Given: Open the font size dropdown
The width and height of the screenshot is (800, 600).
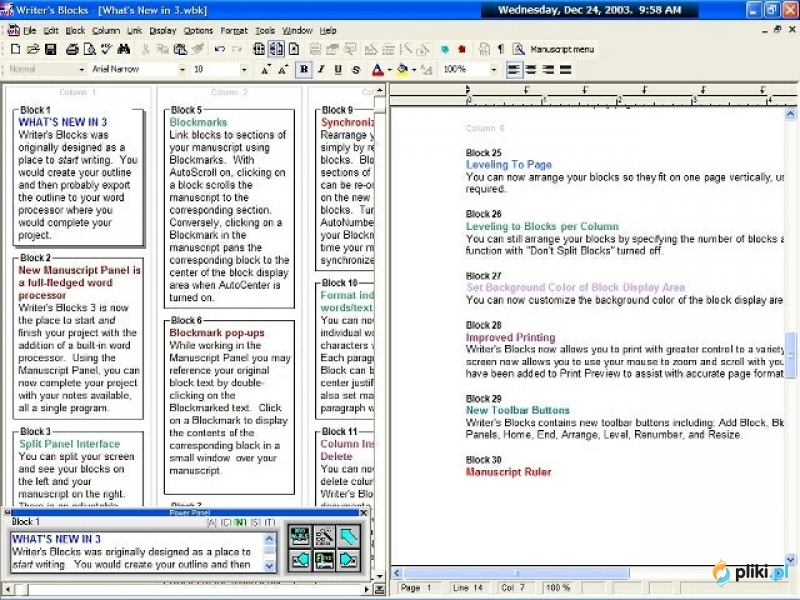Looking at the screenshot, I should pyautogui.click(x=244, y=69).
